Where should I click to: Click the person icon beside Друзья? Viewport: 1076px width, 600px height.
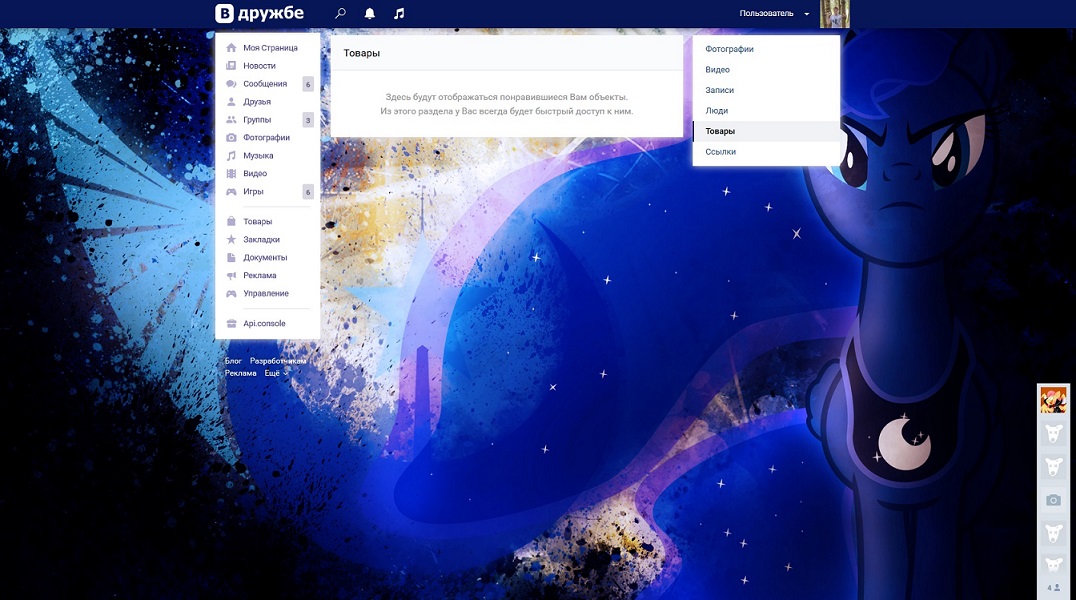coord(231,102)
